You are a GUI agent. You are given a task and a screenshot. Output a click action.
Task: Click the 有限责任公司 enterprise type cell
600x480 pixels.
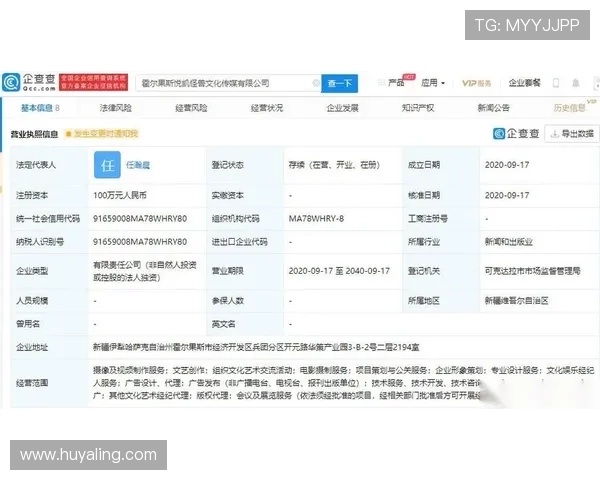pos(145,271)
